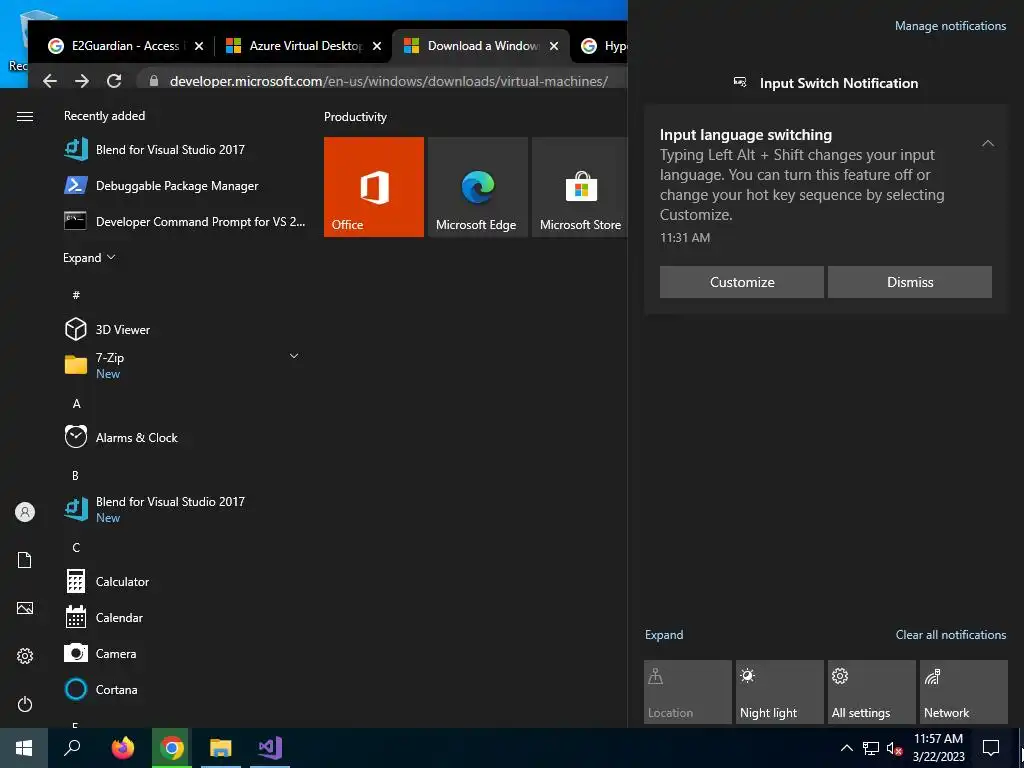The image size is (1024, 768).
Task: Expand the 7-Zip folder chevron
Action: tap(294, 356)
